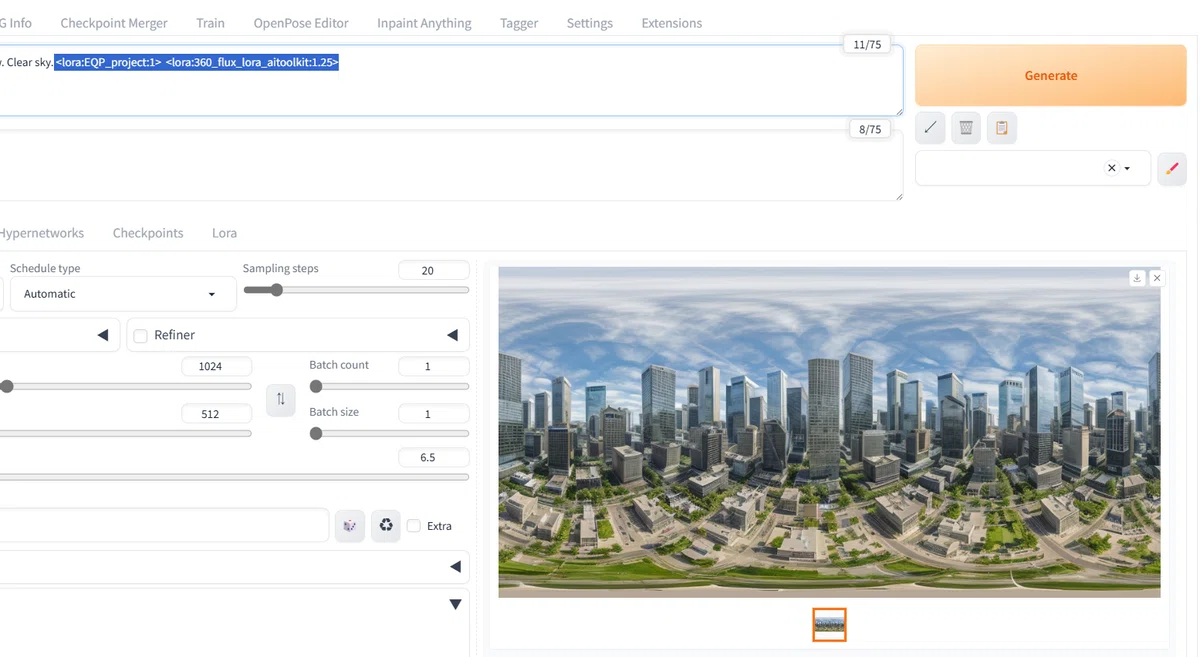Go to the OpenPose Editor tab
The width and height of the screenshot is (1200, 657).
(301, 23)
